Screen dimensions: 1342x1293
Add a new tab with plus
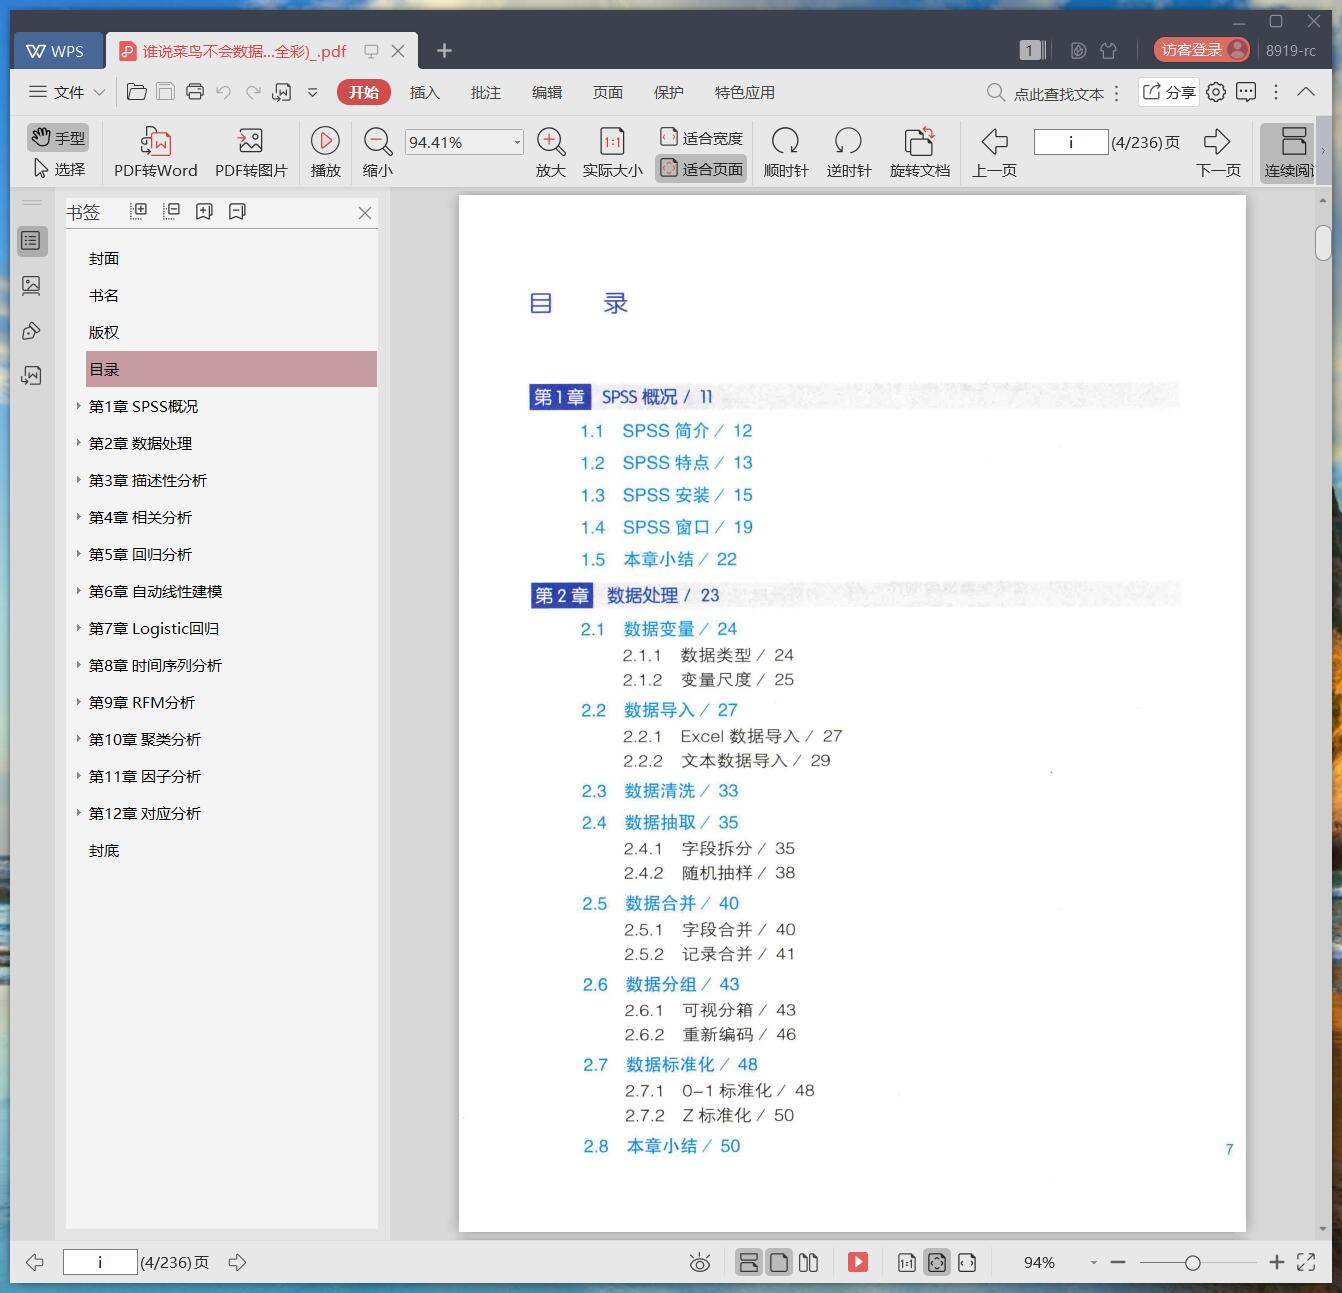445,50
